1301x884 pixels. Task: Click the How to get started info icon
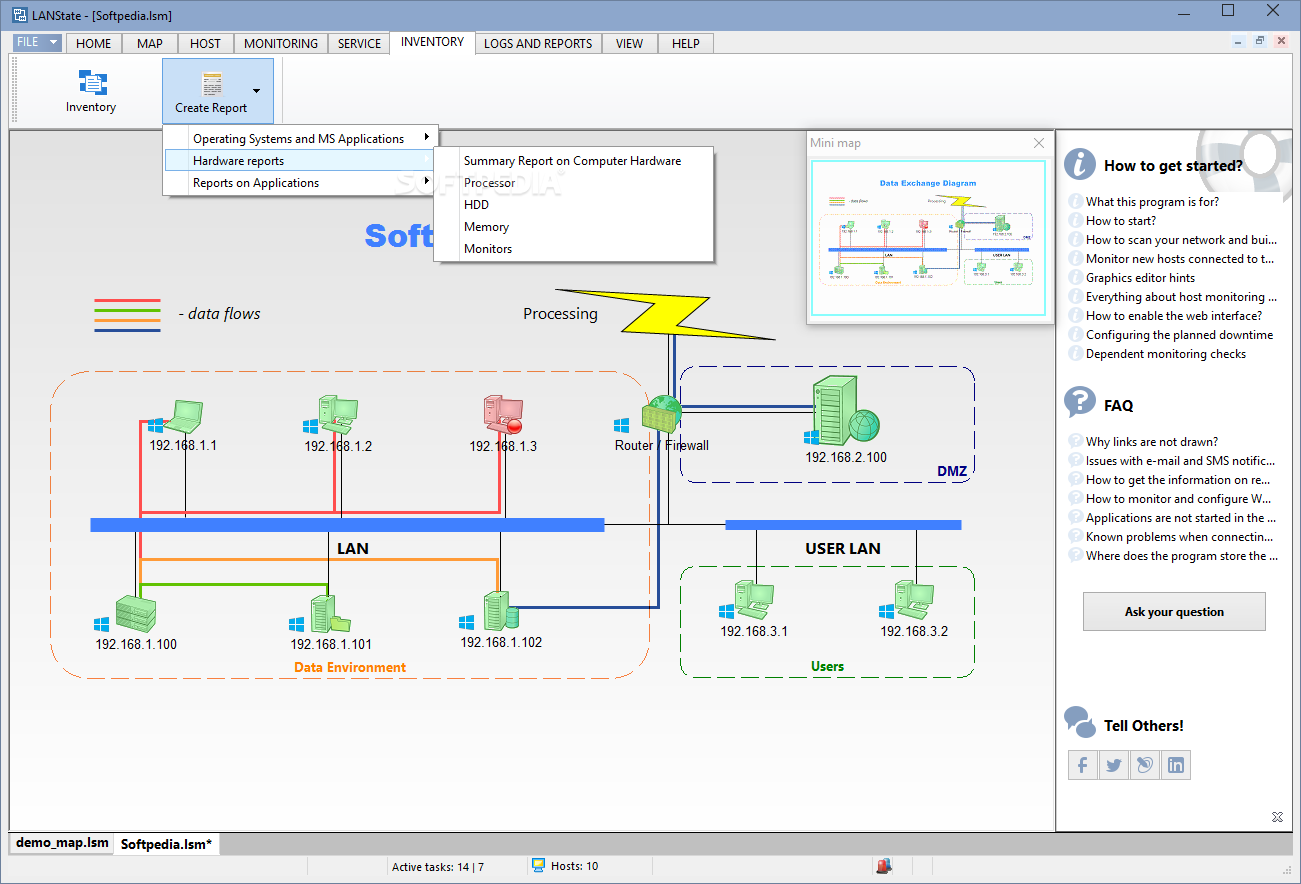(1080, 164)
